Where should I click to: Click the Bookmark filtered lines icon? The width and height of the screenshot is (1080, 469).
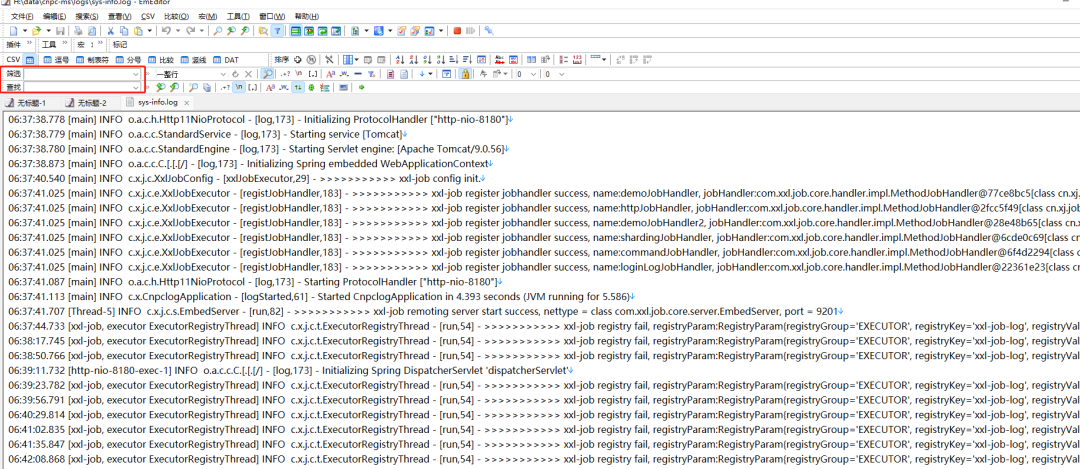[391, 74]
